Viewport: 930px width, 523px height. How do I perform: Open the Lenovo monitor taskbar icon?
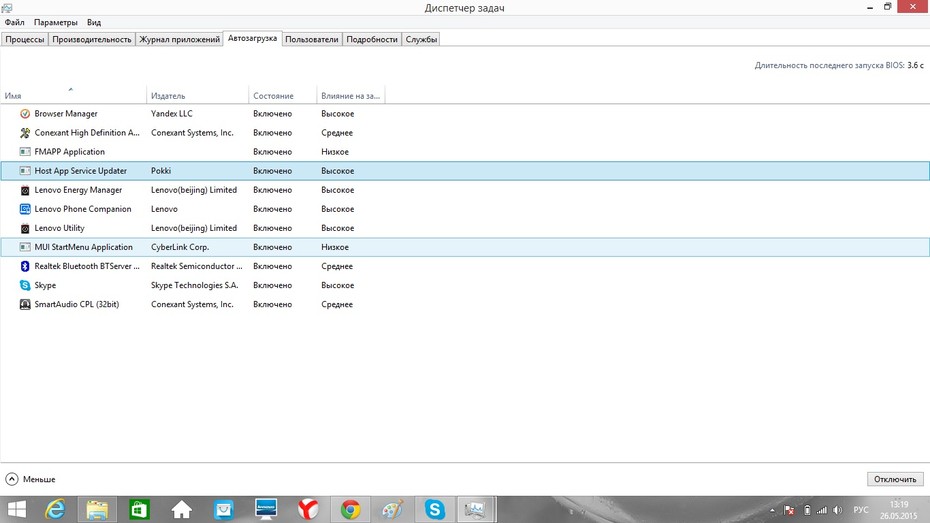(266, 509)
